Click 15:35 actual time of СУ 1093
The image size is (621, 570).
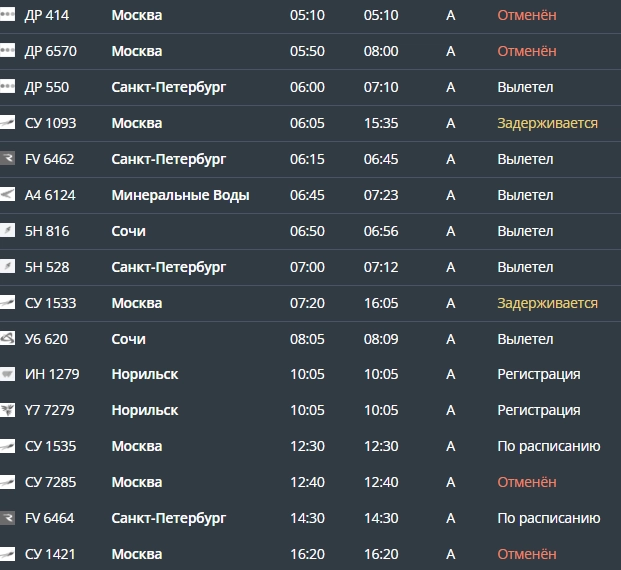381,123
